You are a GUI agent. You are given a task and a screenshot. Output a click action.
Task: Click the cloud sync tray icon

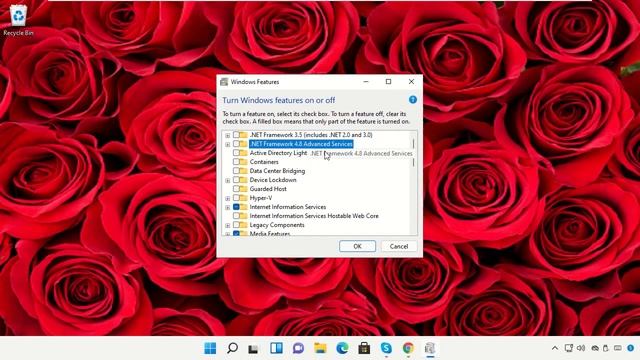pos(595,348)
